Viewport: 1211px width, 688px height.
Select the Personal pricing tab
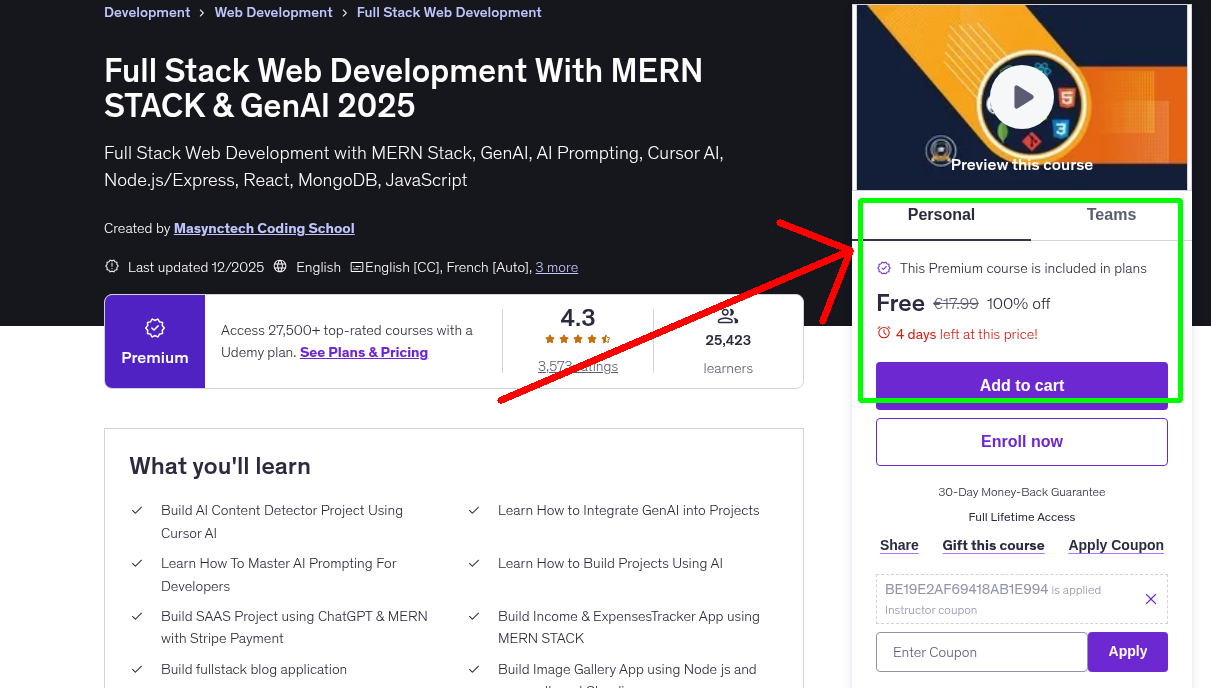941,214
